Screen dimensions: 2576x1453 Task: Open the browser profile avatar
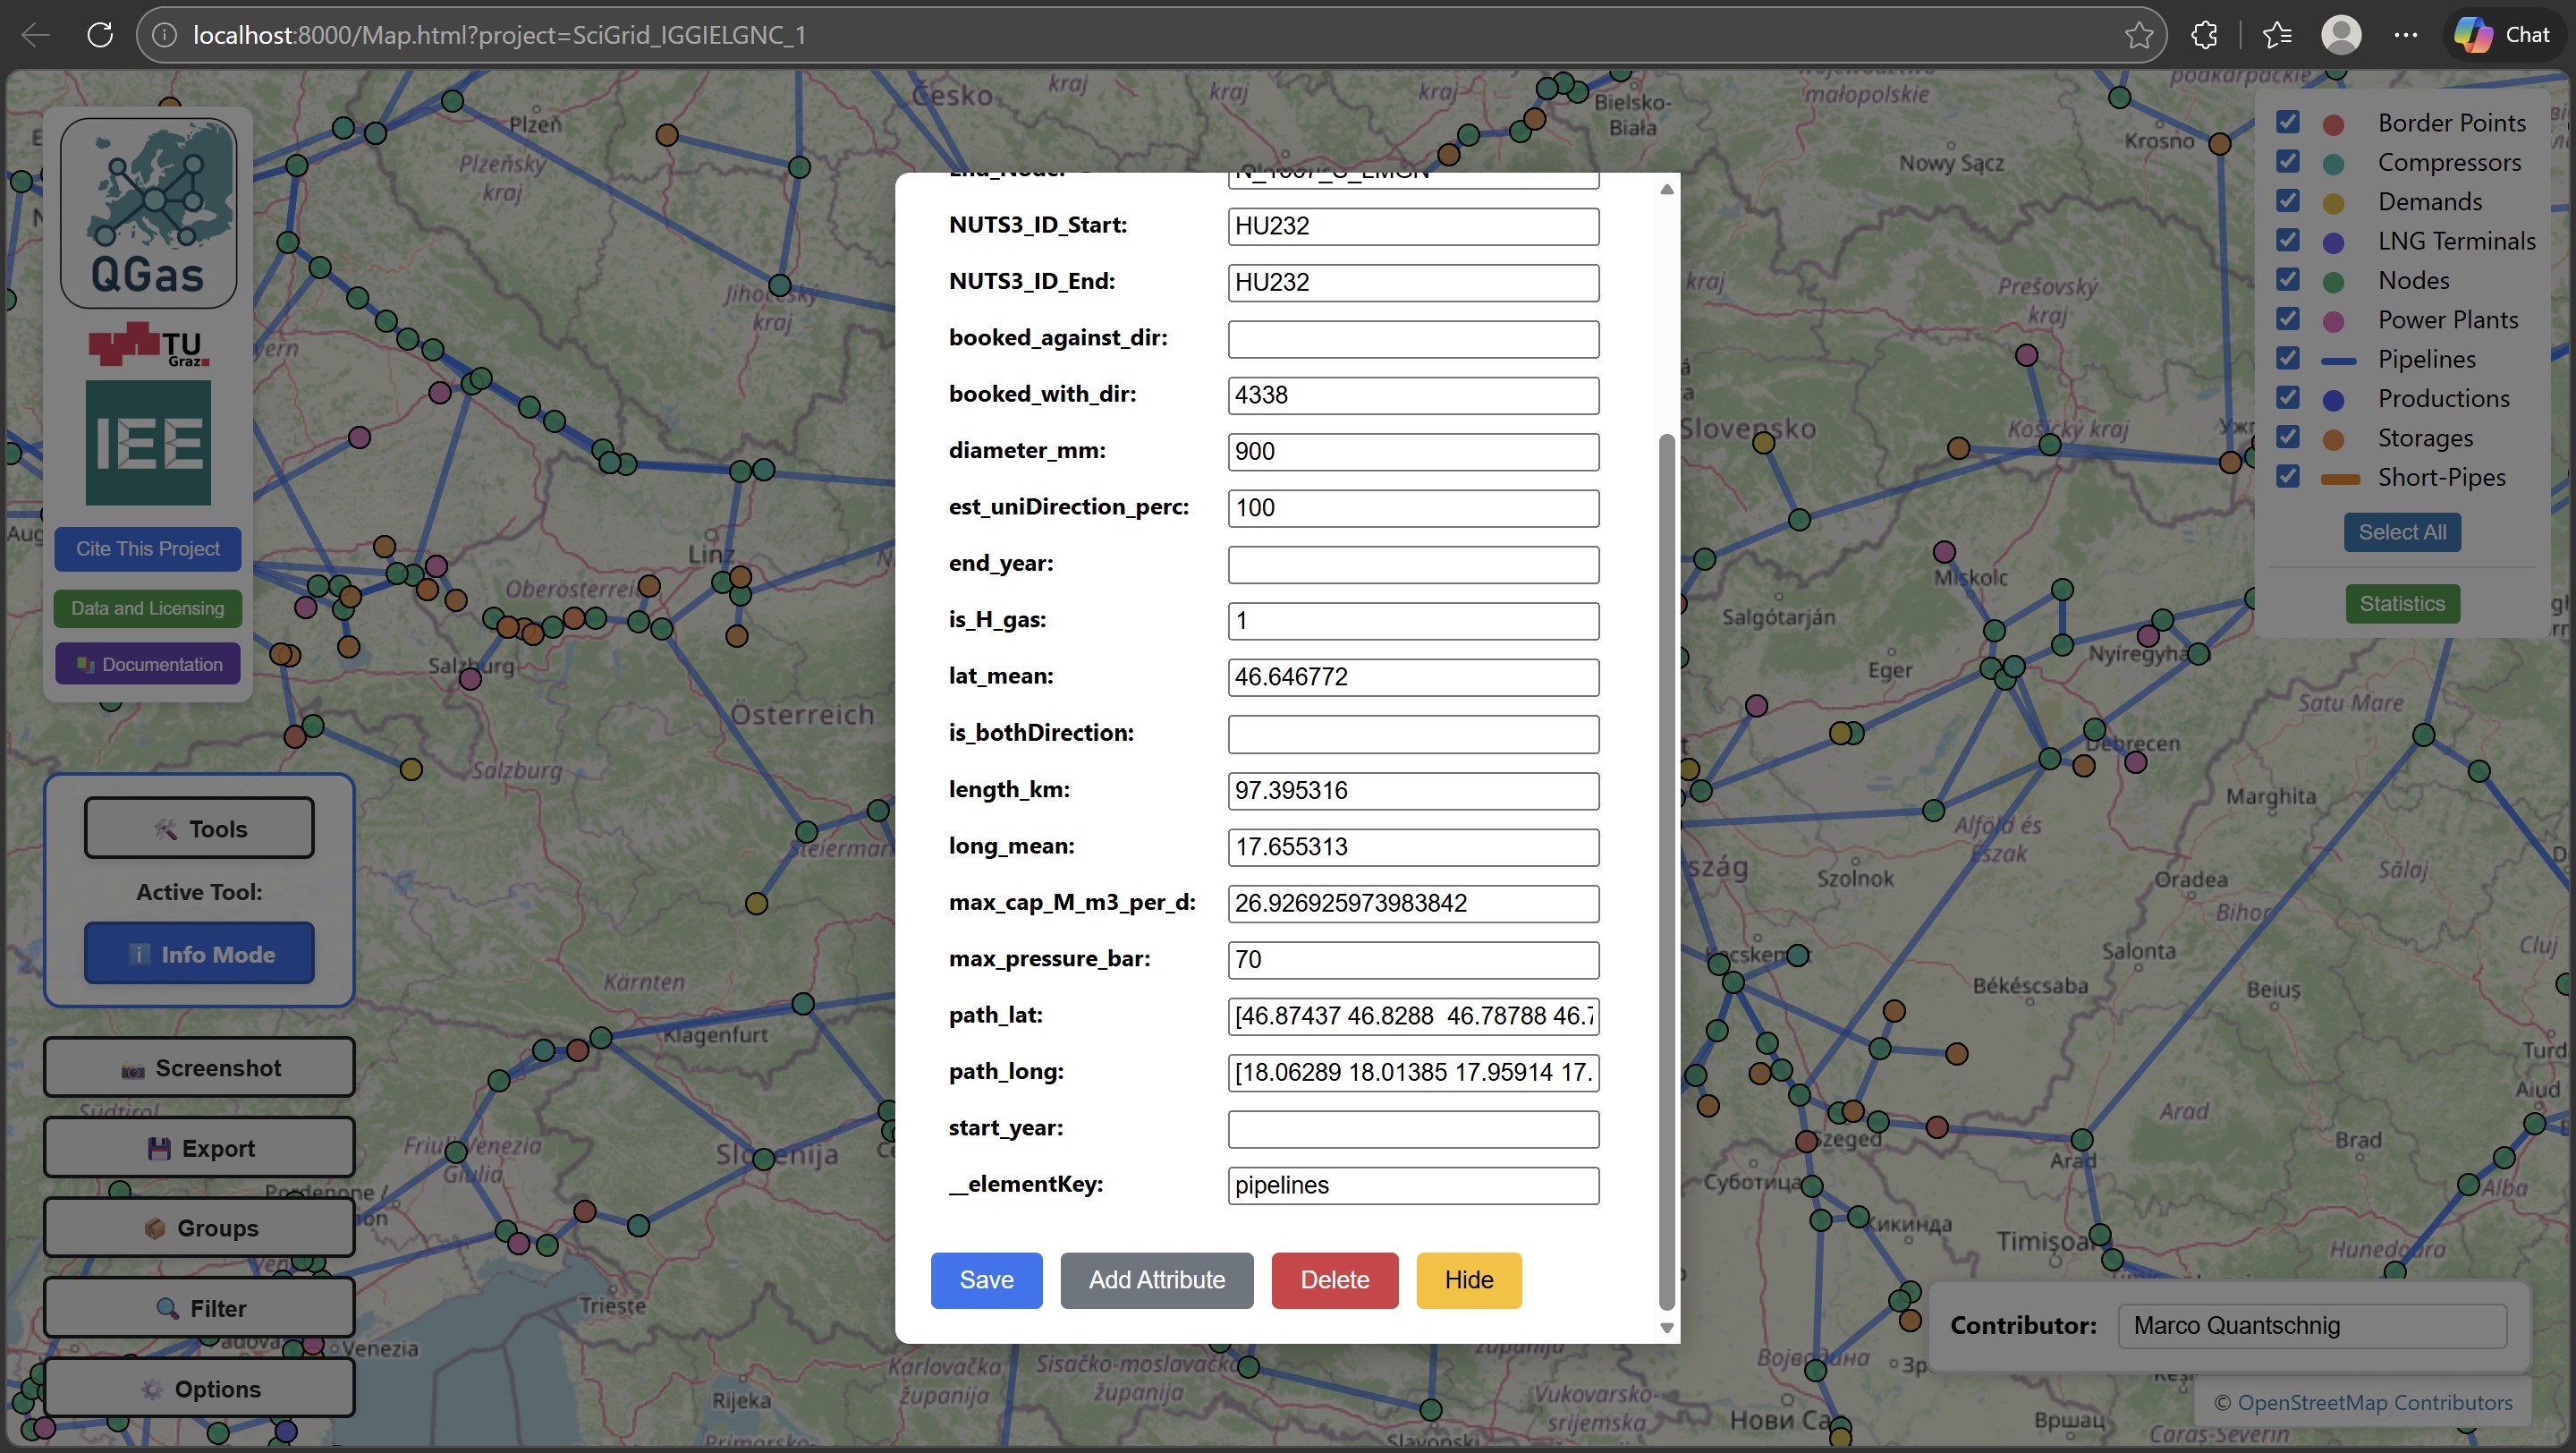point(2341,35)
